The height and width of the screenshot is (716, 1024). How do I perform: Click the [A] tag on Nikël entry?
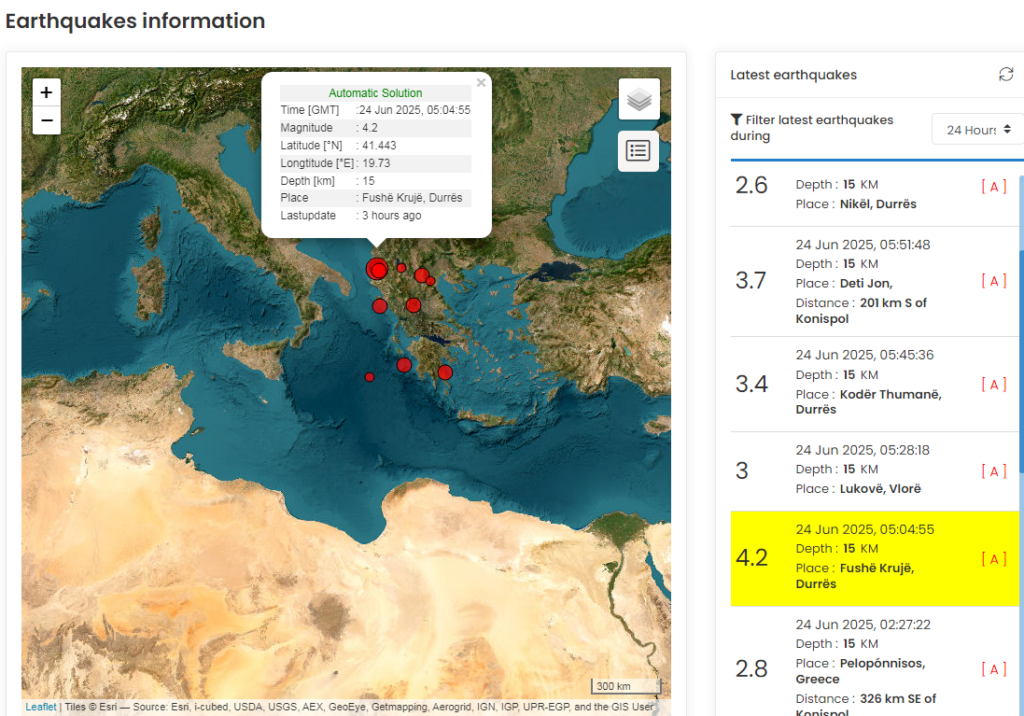(x=993, y=186)
